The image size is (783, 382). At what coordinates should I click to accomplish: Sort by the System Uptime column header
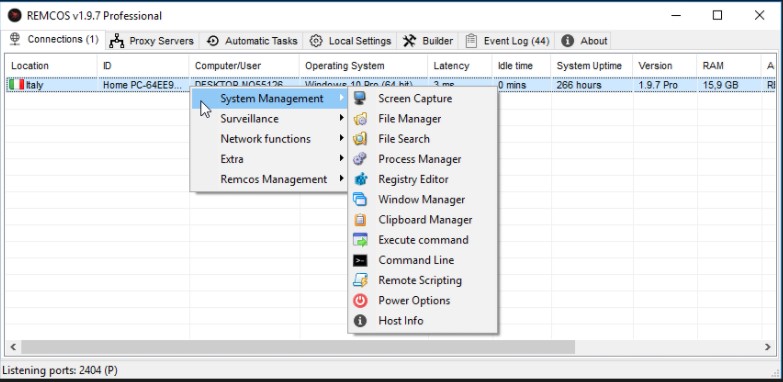pos(592,66)
